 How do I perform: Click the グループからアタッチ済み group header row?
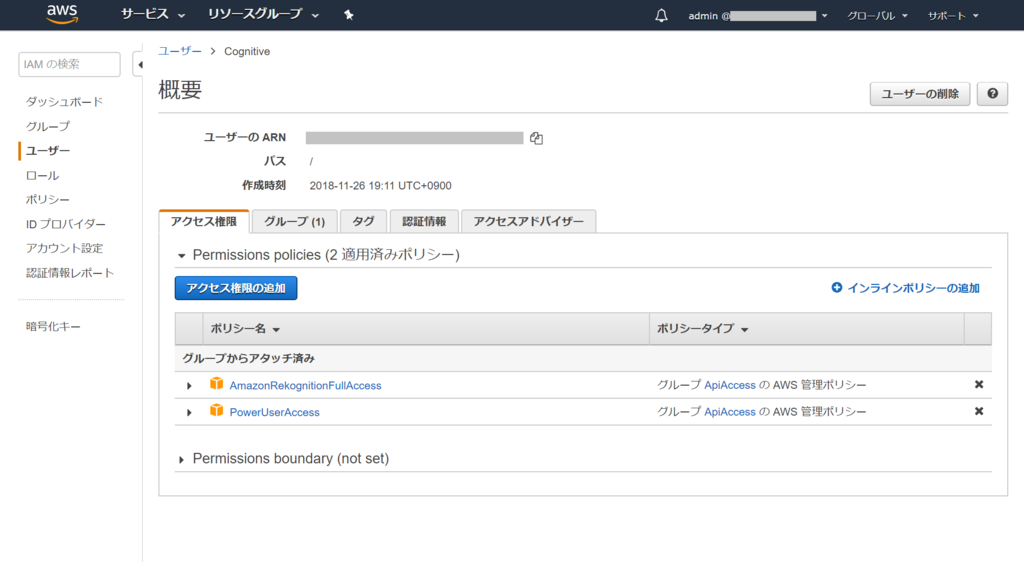583,358
